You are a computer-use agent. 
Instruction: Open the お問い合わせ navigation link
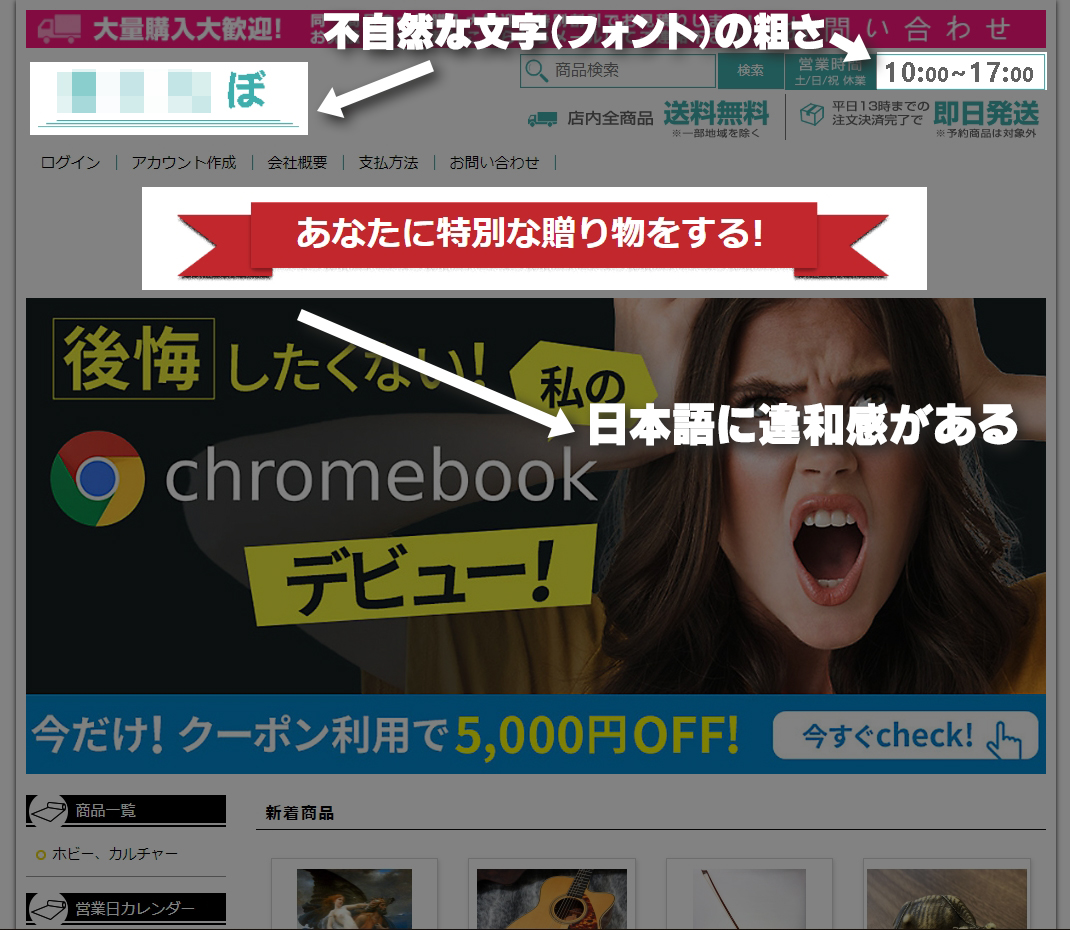494,162
